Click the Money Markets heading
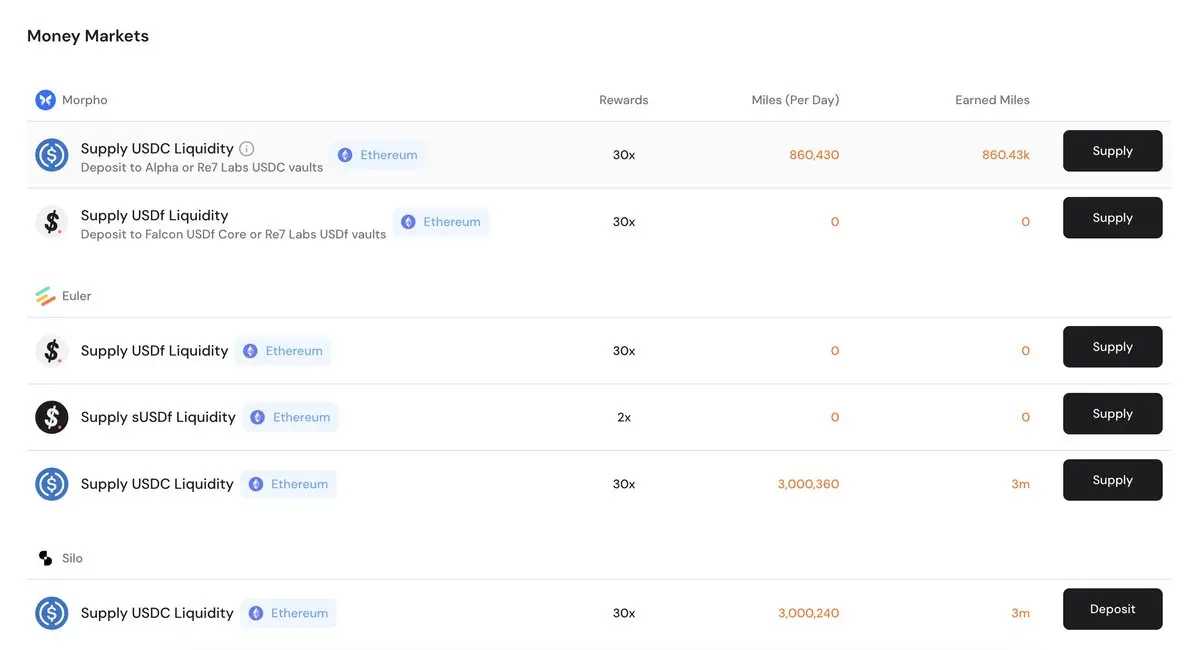 point(88,36)
